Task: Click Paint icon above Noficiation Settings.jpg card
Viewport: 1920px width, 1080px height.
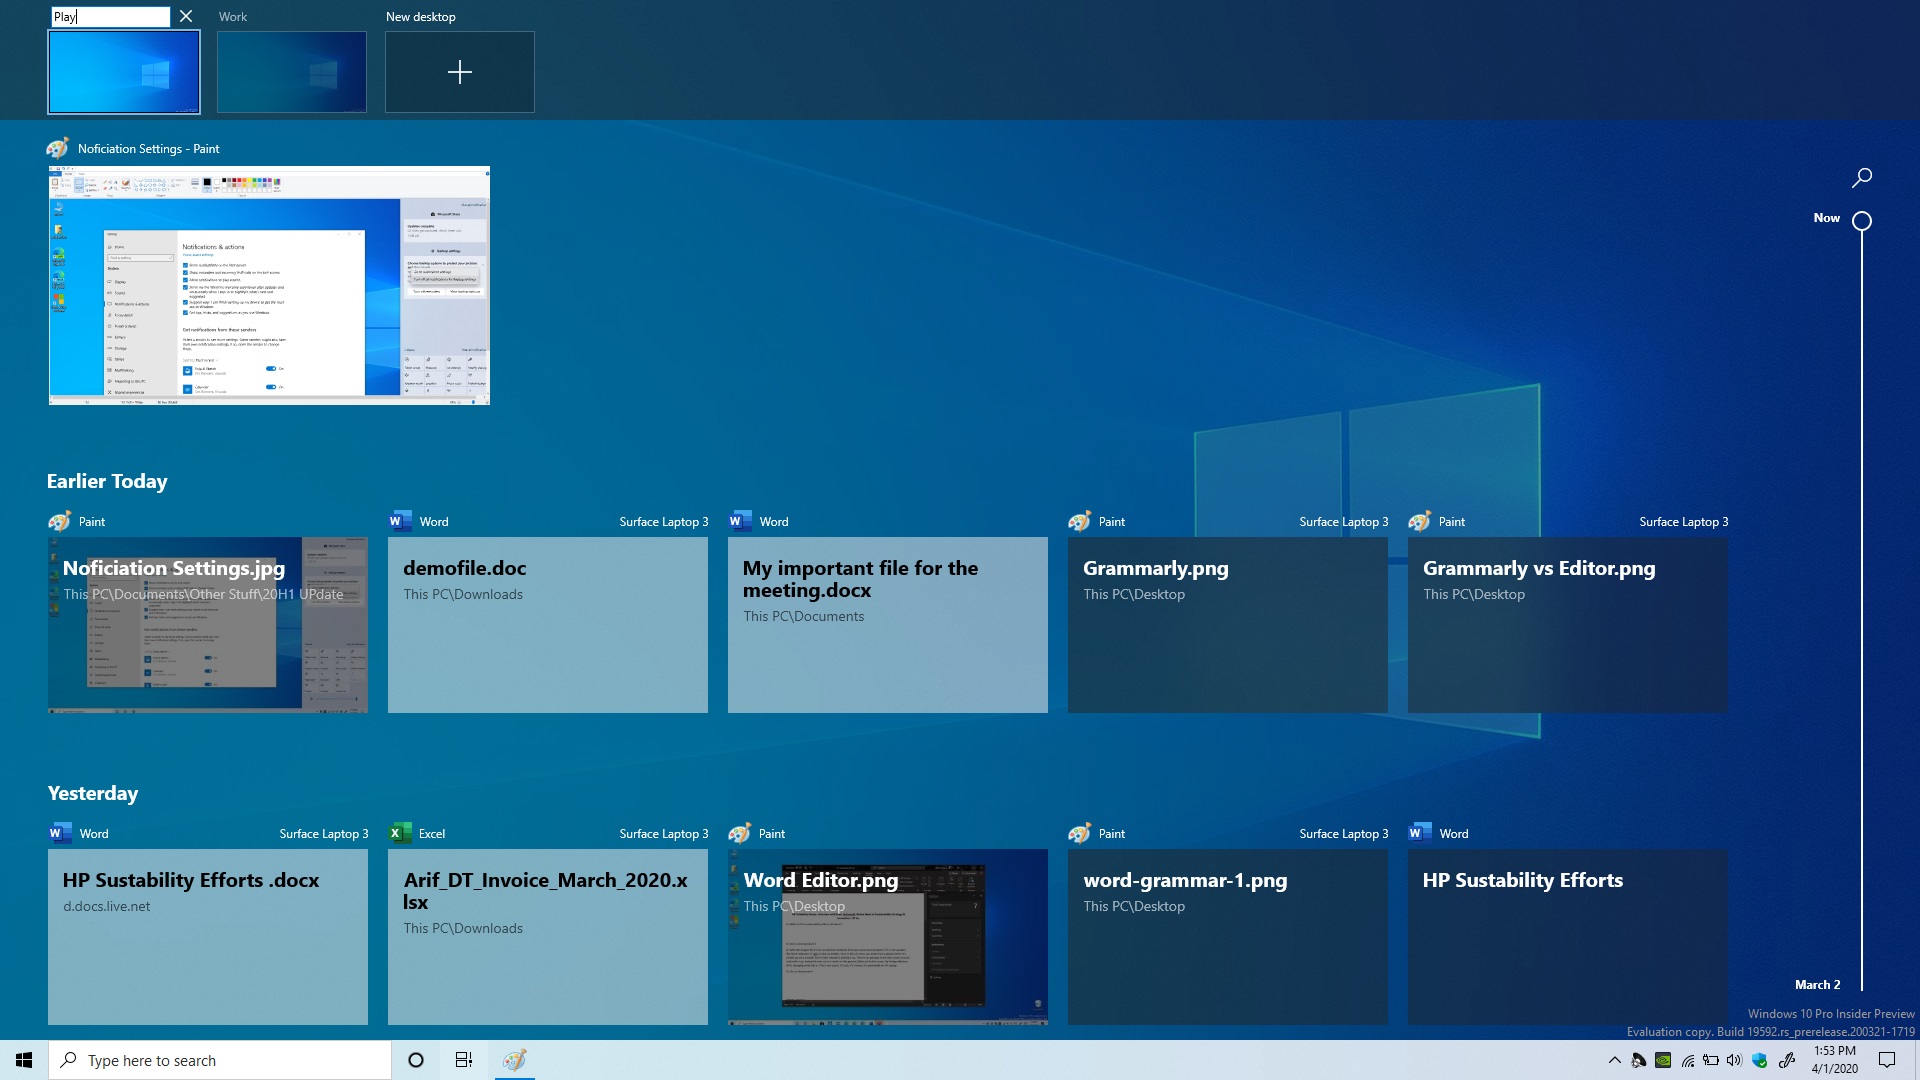Action: tap(60, 521)
